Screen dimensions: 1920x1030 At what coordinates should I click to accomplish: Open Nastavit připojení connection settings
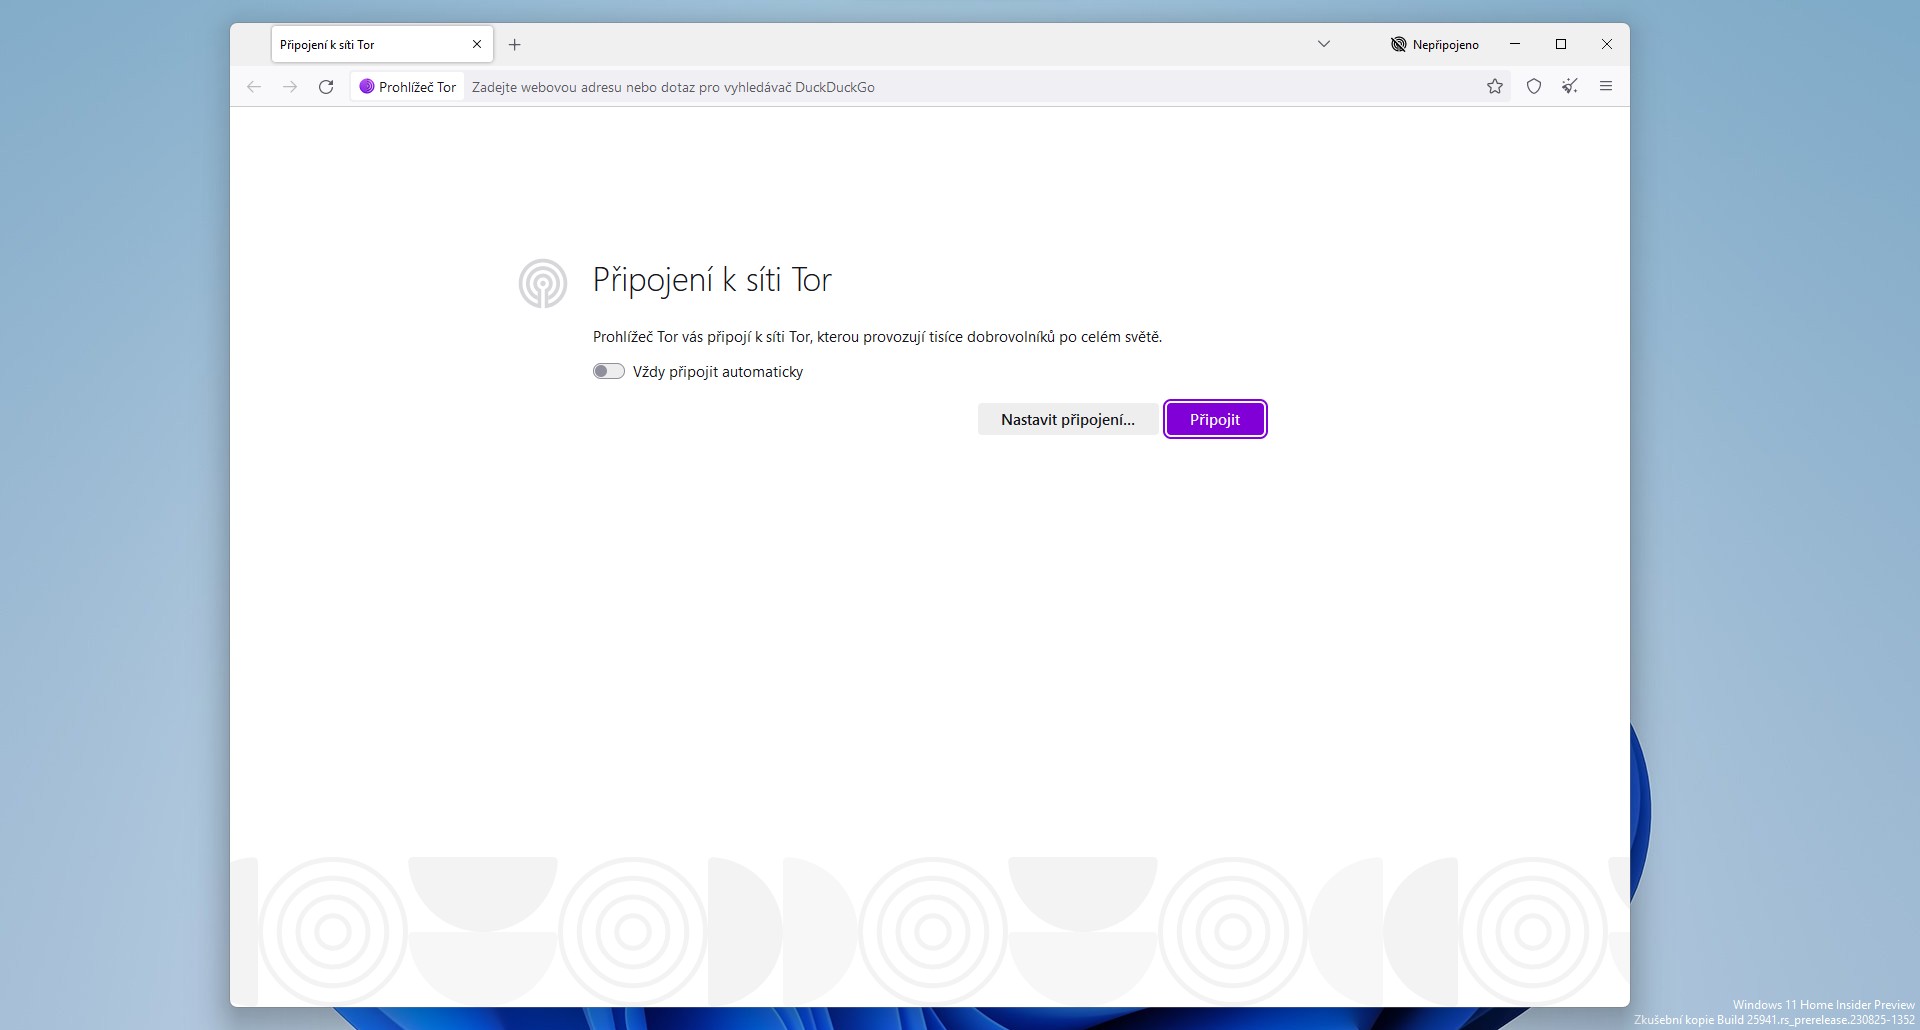pyautogui.click(x=1068, y=419)
